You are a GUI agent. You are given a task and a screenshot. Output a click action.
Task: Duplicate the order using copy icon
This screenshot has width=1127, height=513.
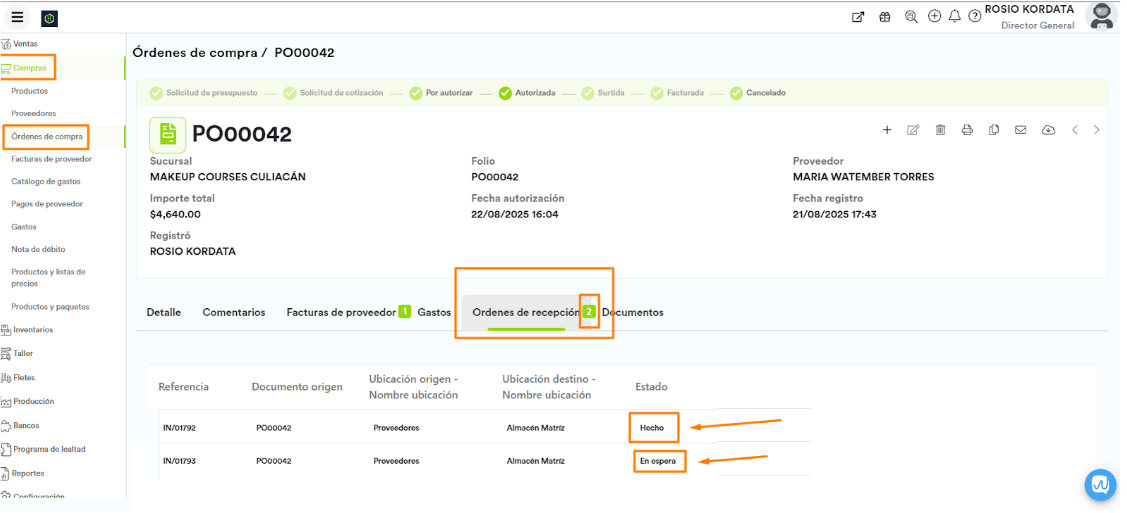click(x=994, y=130)
